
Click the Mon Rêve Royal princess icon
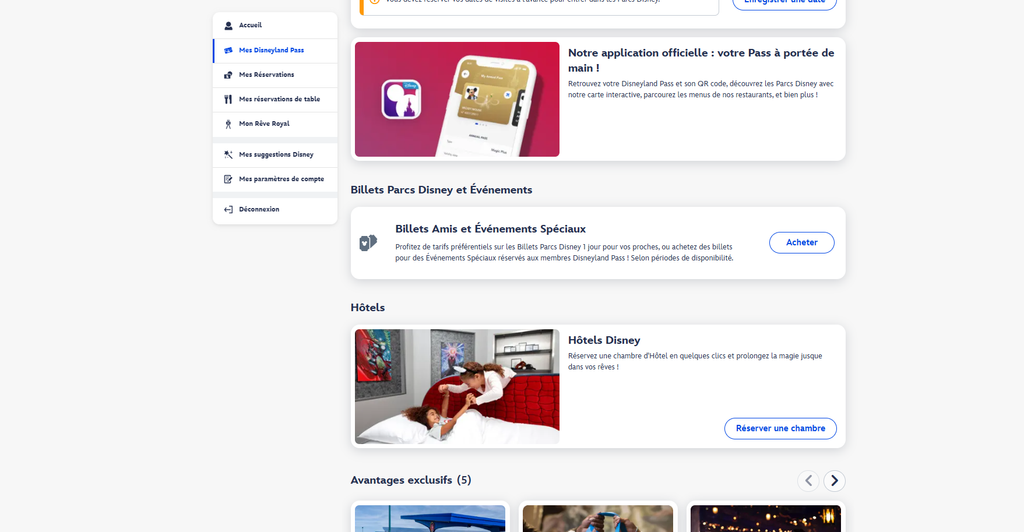tap(228, 124)
